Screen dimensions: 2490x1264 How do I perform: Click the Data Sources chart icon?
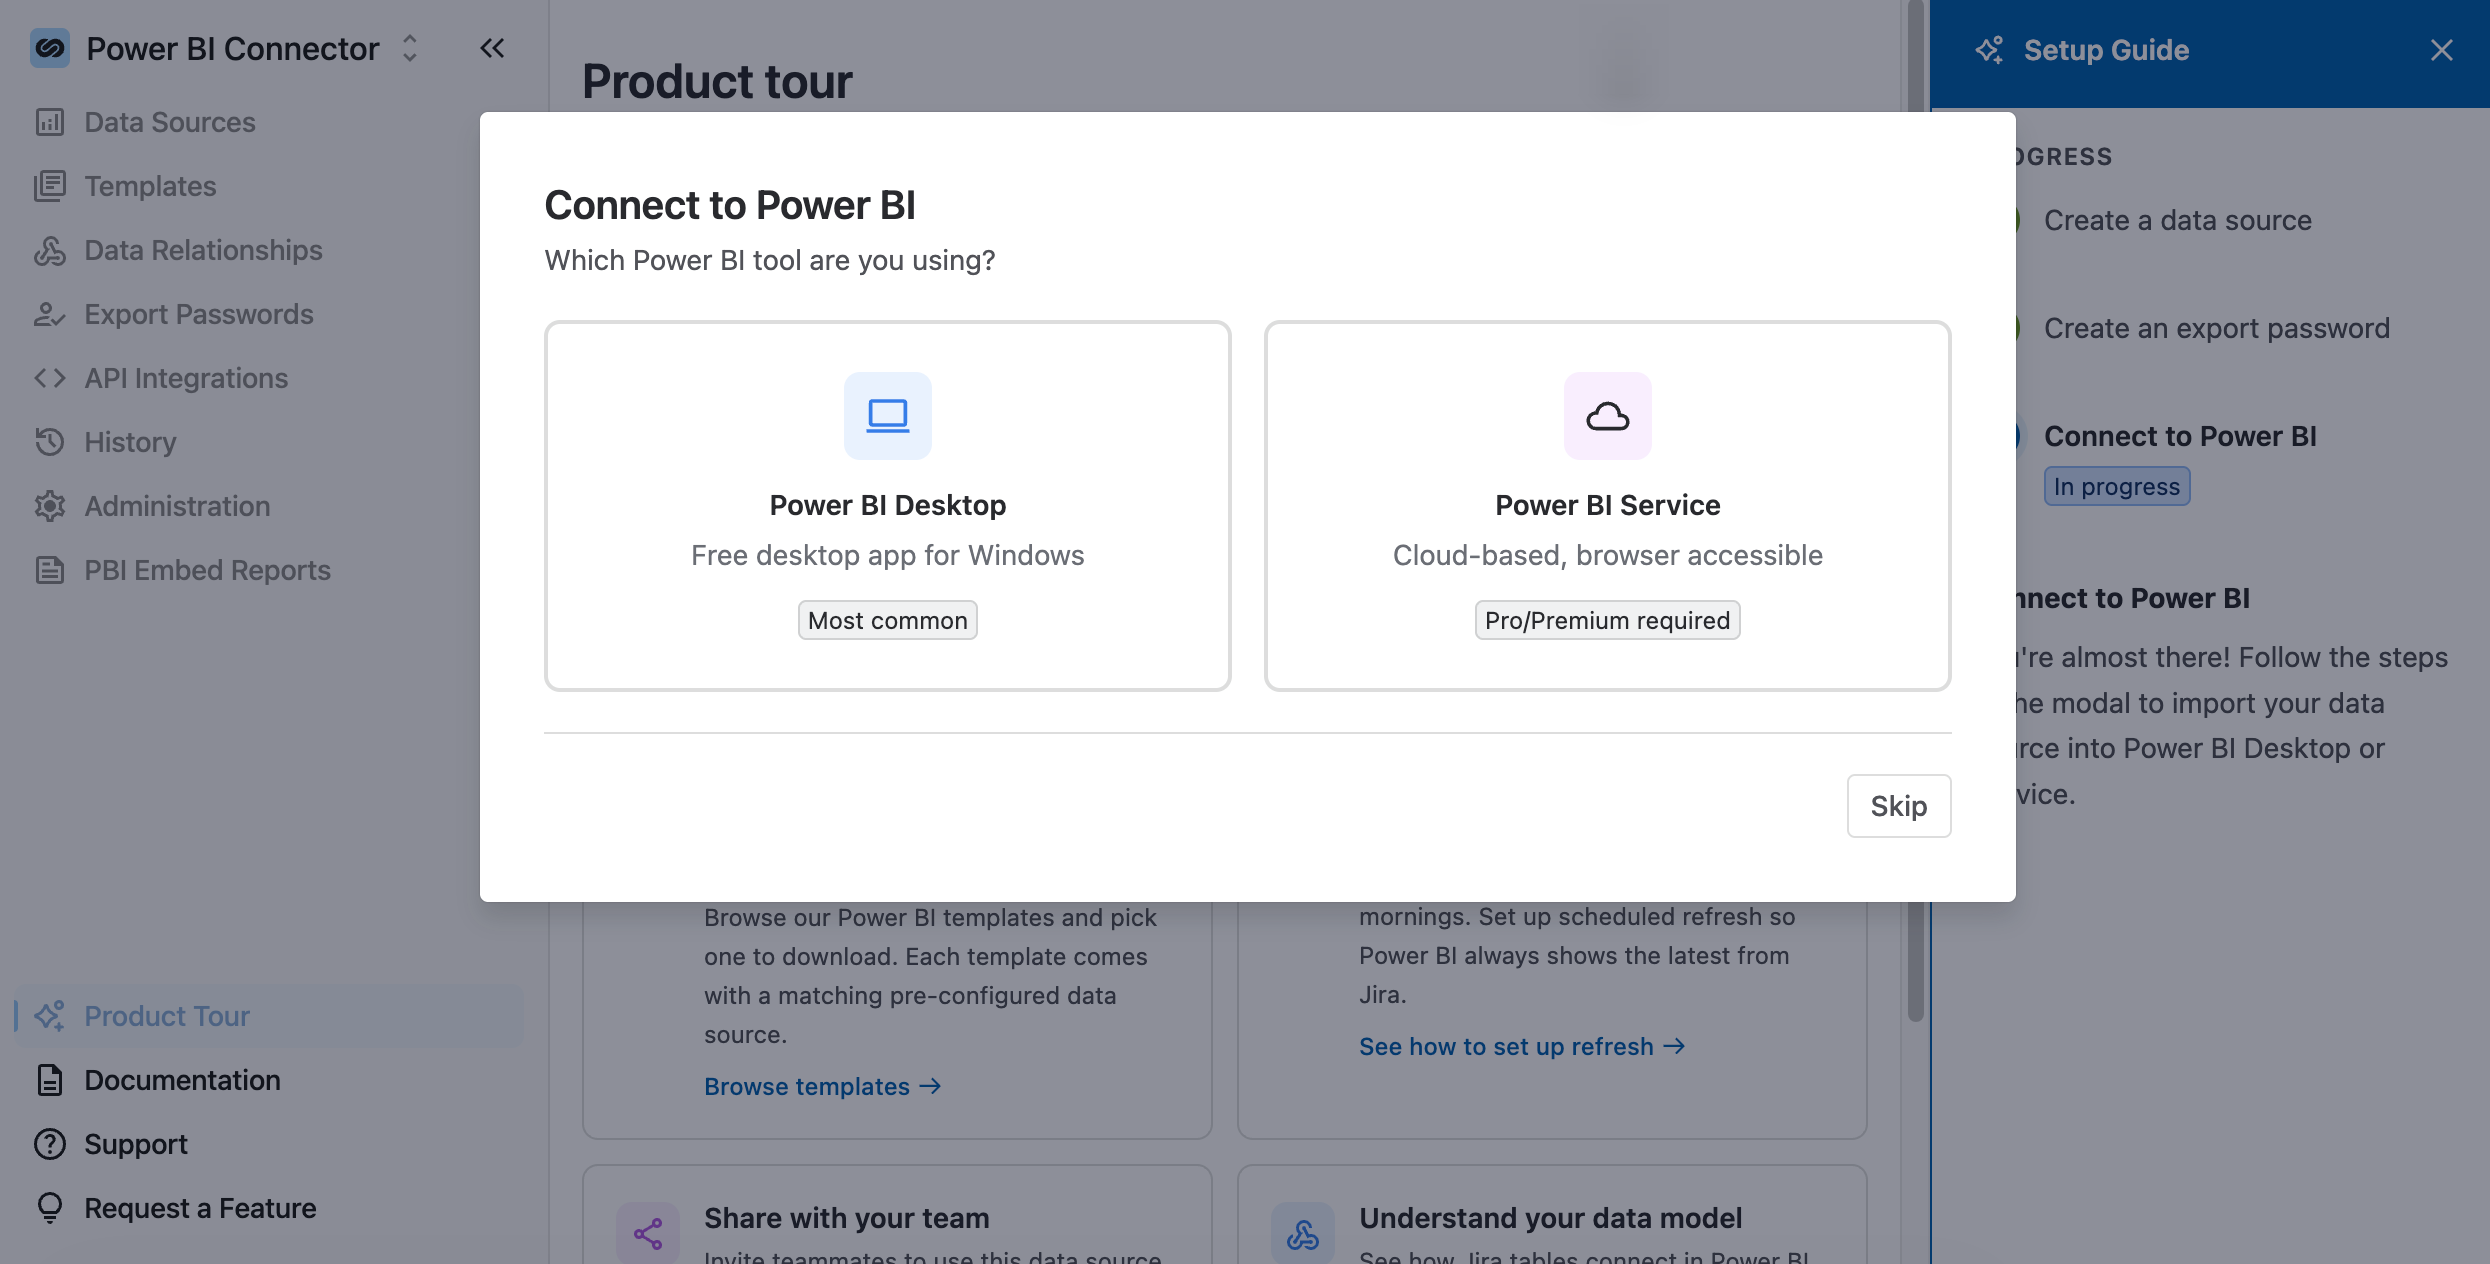50,122
